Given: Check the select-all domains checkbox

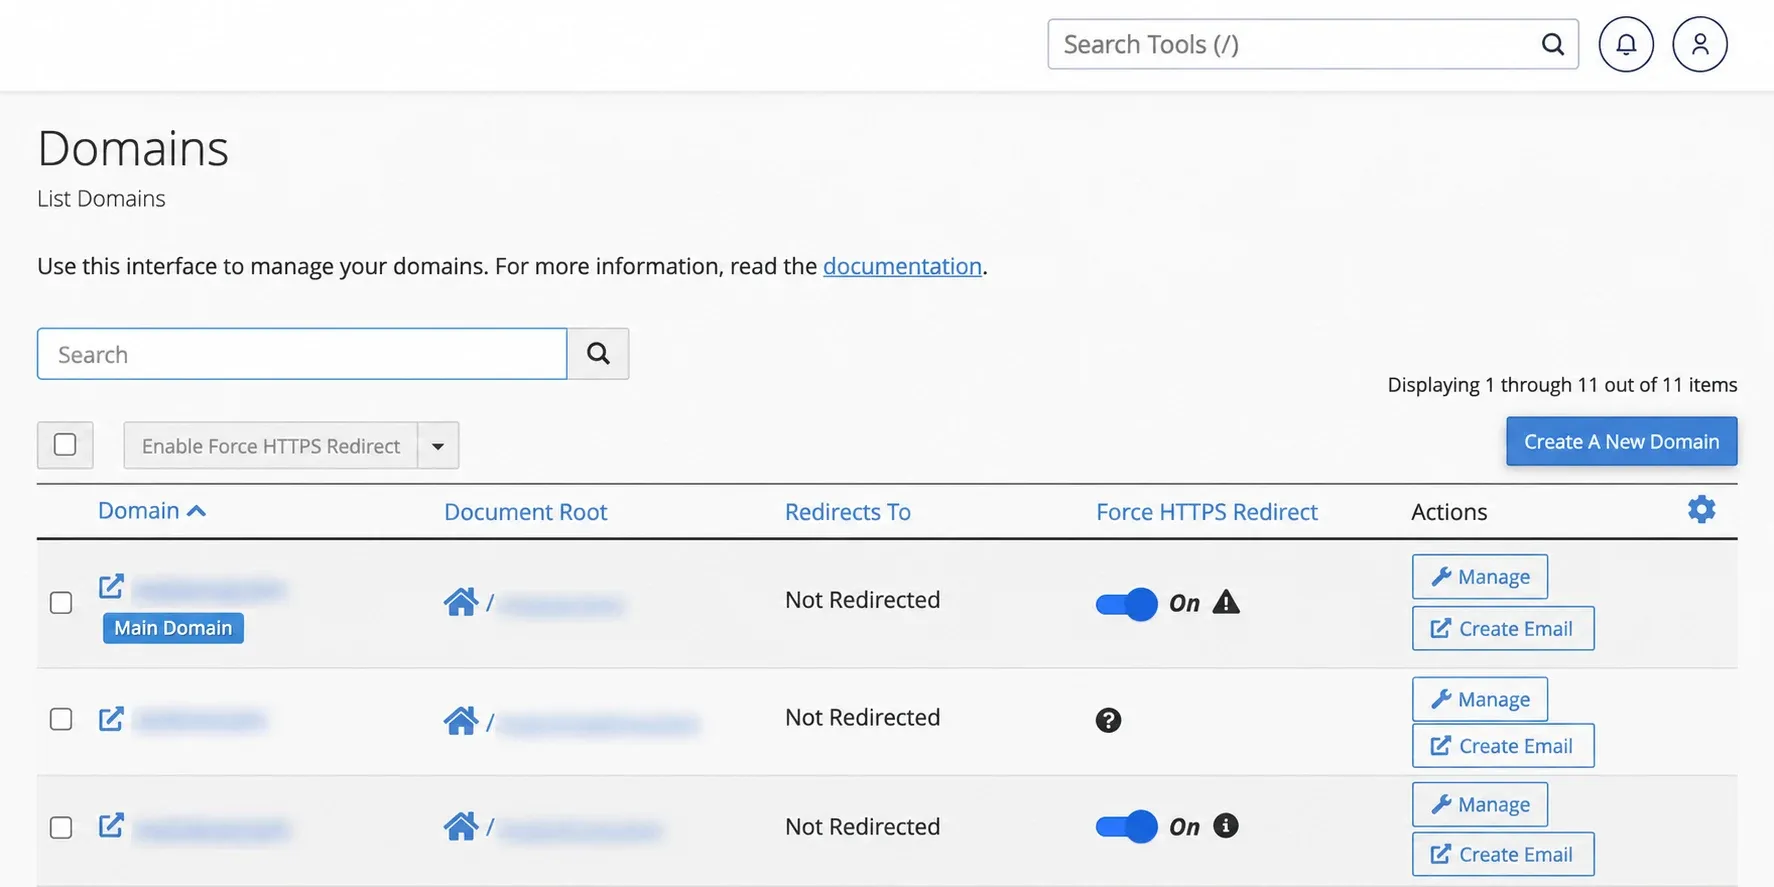Looking at the screenshot, I should 65,445.
